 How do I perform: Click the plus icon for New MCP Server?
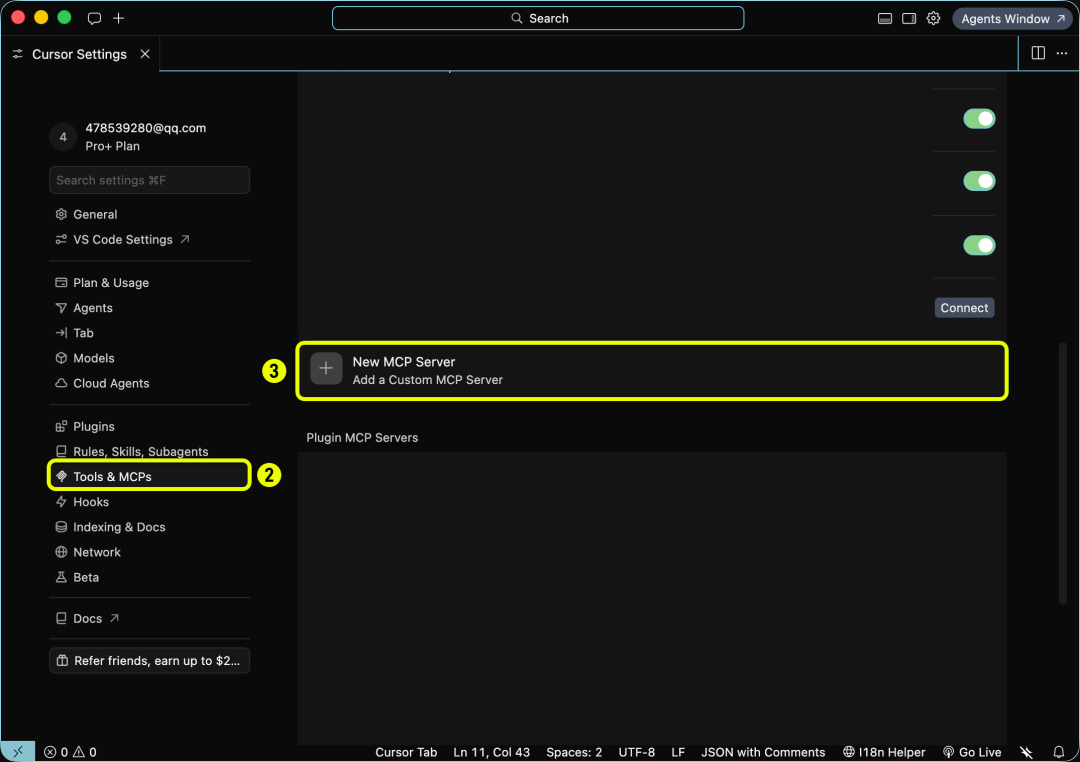click(x=326, y=369)
